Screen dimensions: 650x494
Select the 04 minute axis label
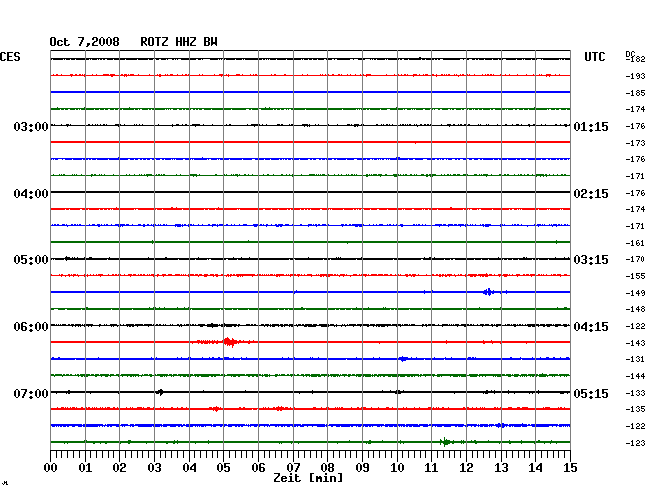pyautogui.click(x=189, y=468)
